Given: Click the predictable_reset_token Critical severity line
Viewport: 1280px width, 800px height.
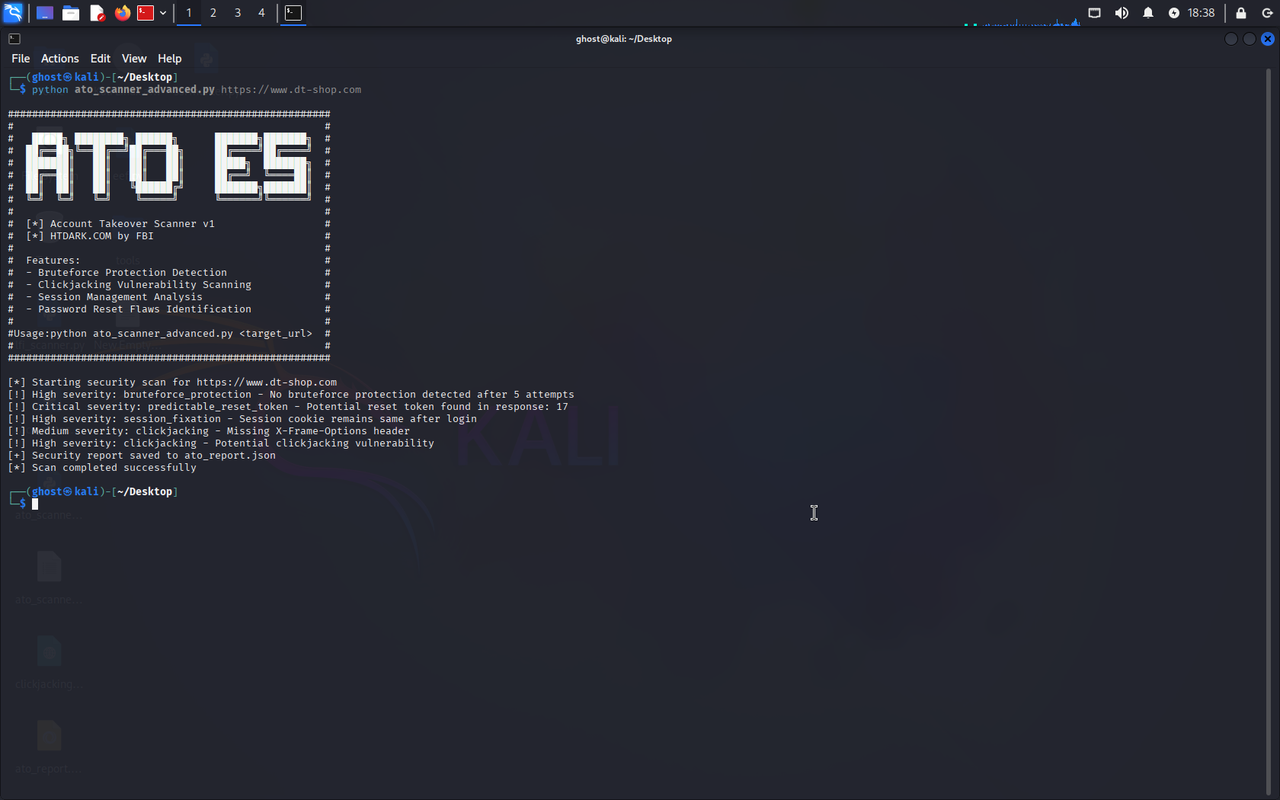Looking at the screenshot, I should point(288,407).
